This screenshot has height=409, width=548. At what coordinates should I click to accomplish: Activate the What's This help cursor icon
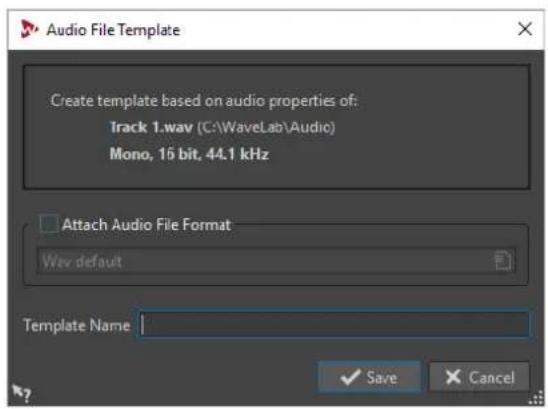pyautogui.click(x=21, y=393)
